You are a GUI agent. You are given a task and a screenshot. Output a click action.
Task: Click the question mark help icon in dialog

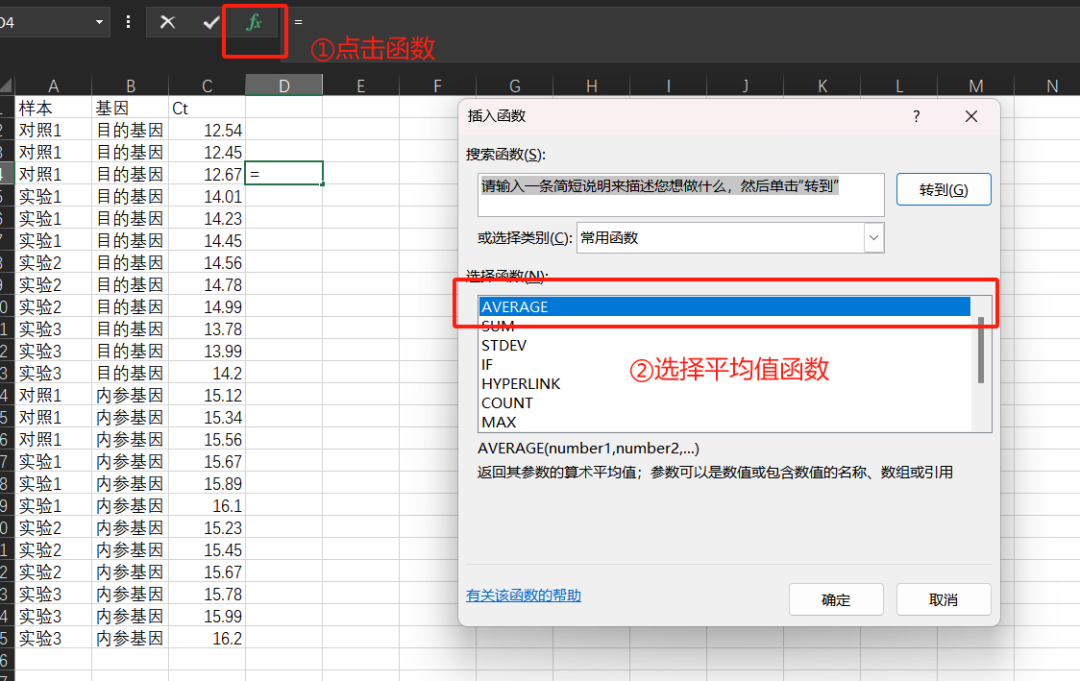click(916, 117)
